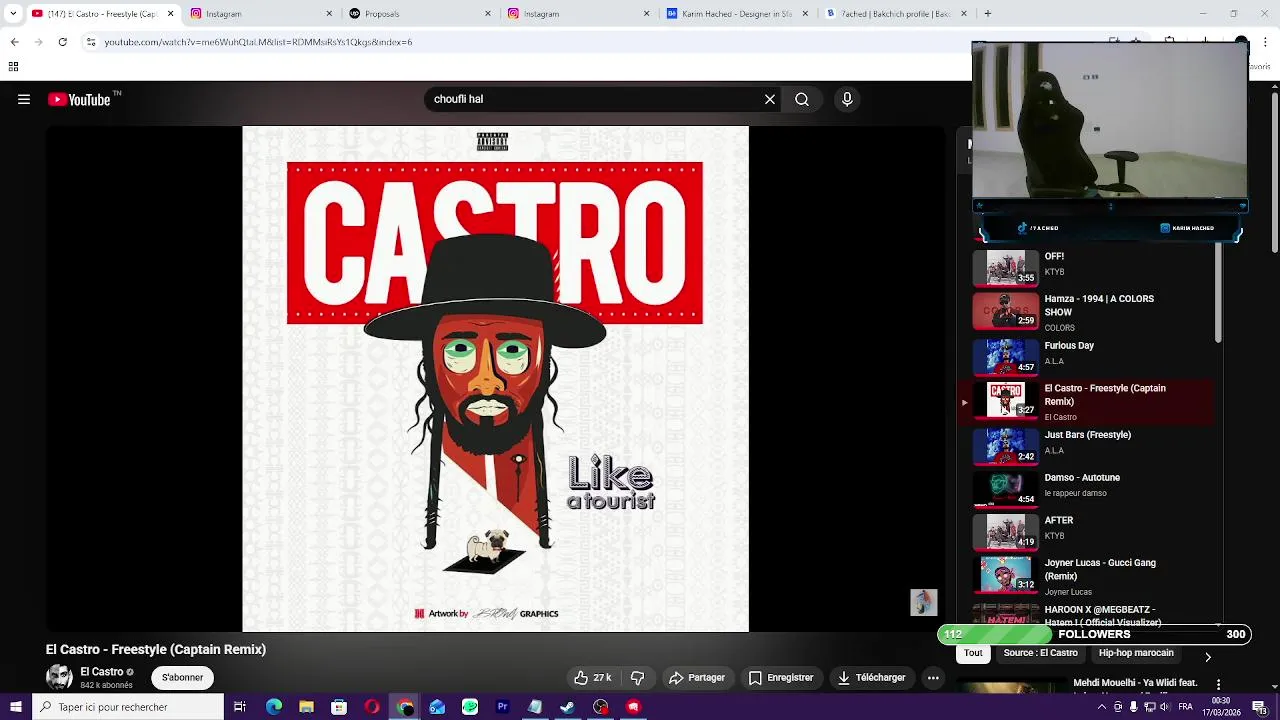This screenshot has height=720, width=1280.
Task: Like the video with the 27 k thumbs-up
Action: (592, 678)
